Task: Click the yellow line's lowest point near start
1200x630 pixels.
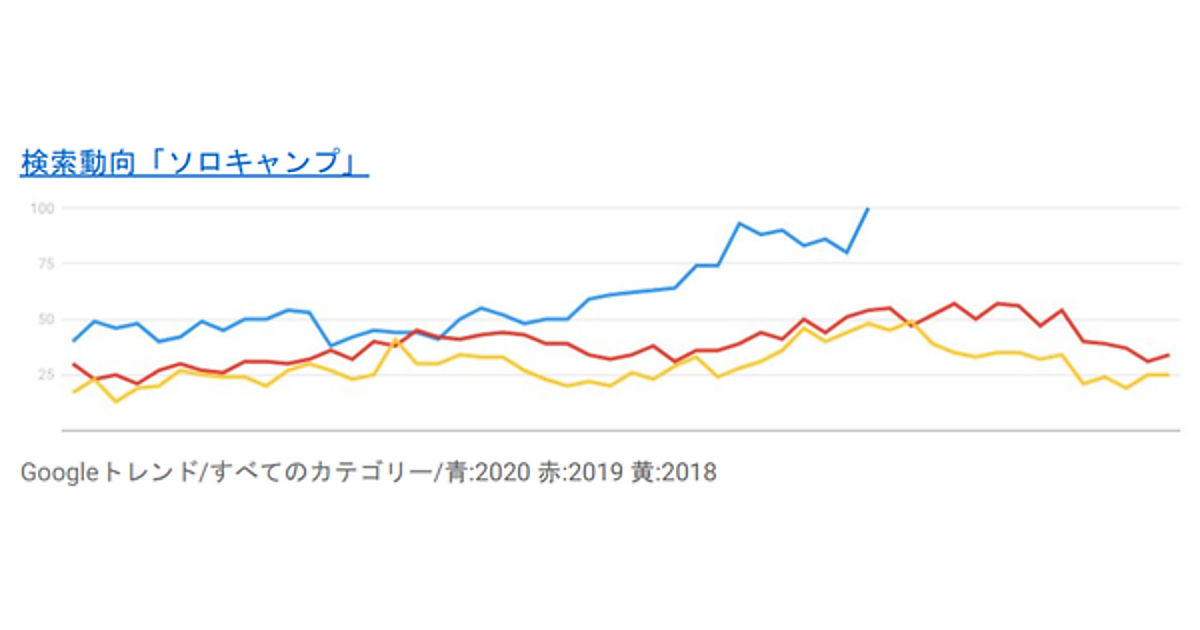Action: [116, 401]
